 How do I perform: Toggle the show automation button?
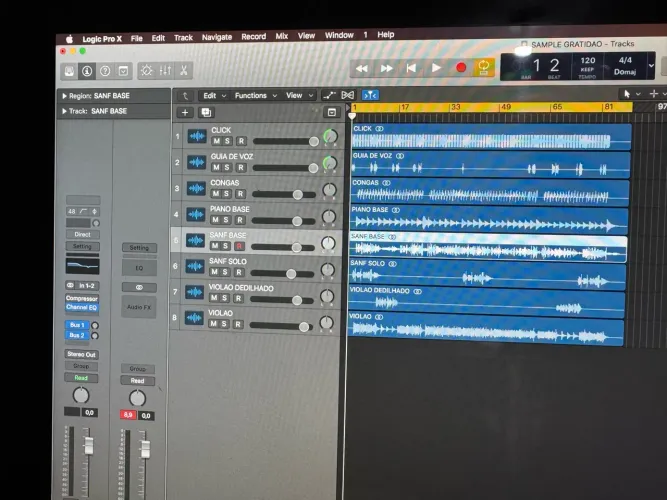329,95
